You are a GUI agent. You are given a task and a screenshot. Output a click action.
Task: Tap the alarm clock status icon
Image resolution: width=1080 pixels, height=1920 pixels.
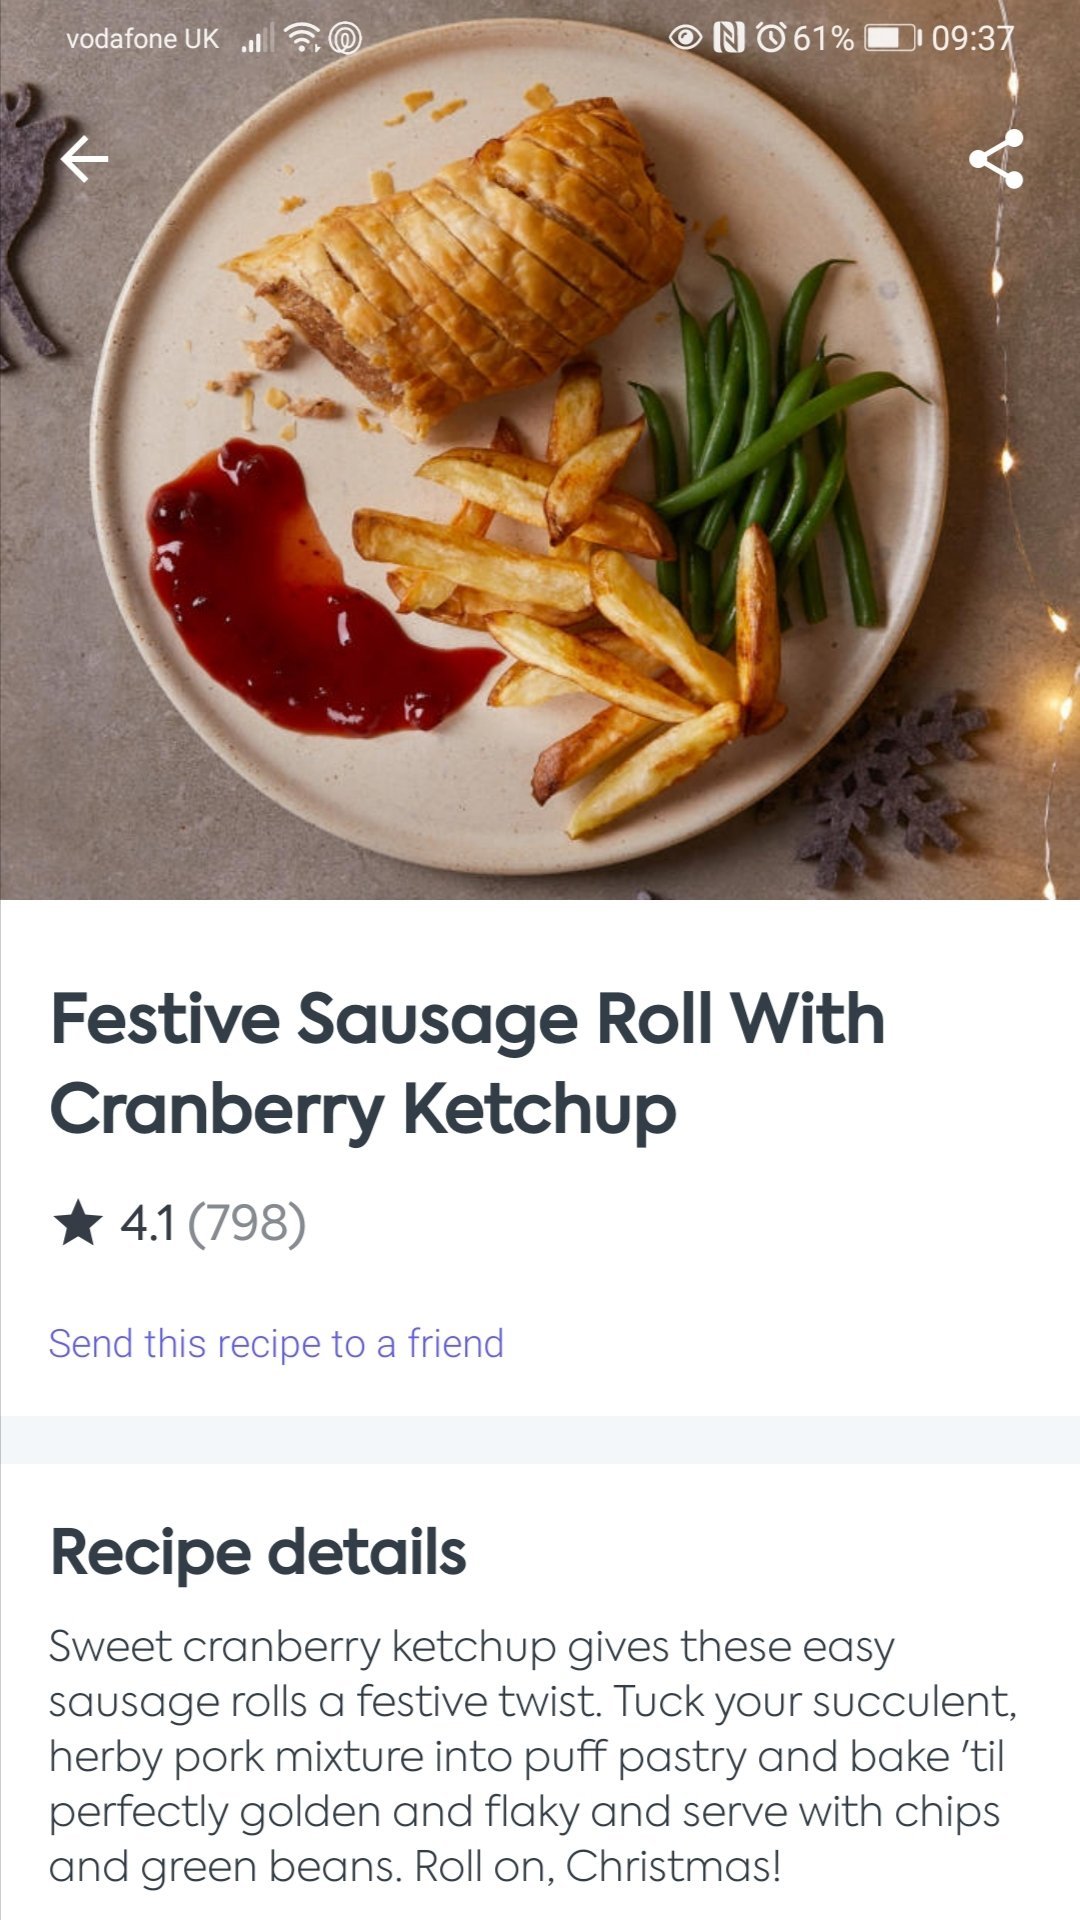tap(771, 39)
